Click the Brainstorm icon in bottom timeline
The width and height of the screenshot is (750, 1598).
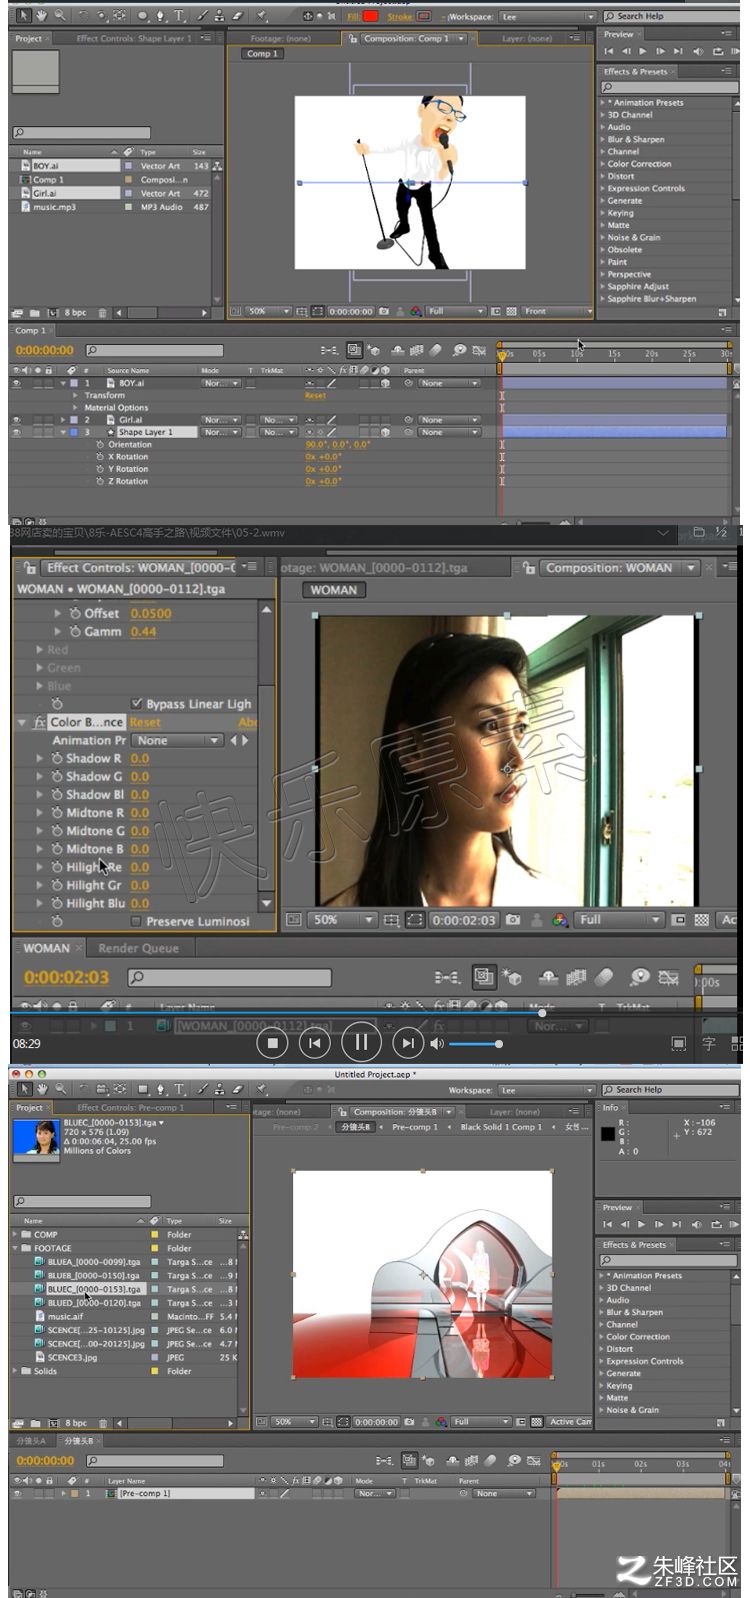click(514, 1461)
